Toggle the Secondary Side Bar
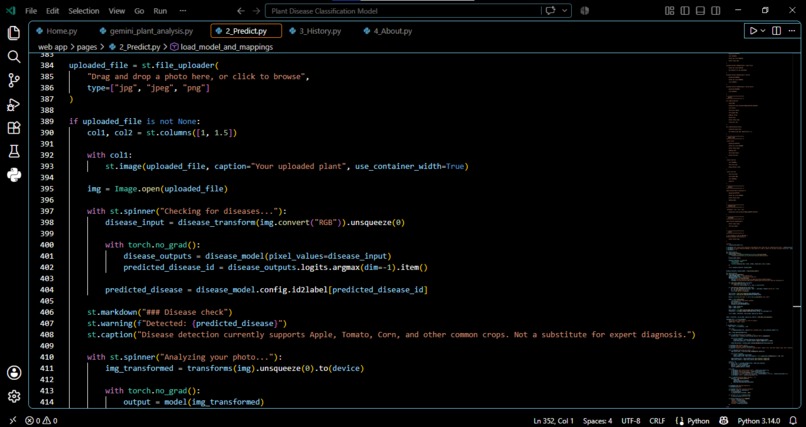The height and width of the screenshot is (427, 806). click(716, 11)
